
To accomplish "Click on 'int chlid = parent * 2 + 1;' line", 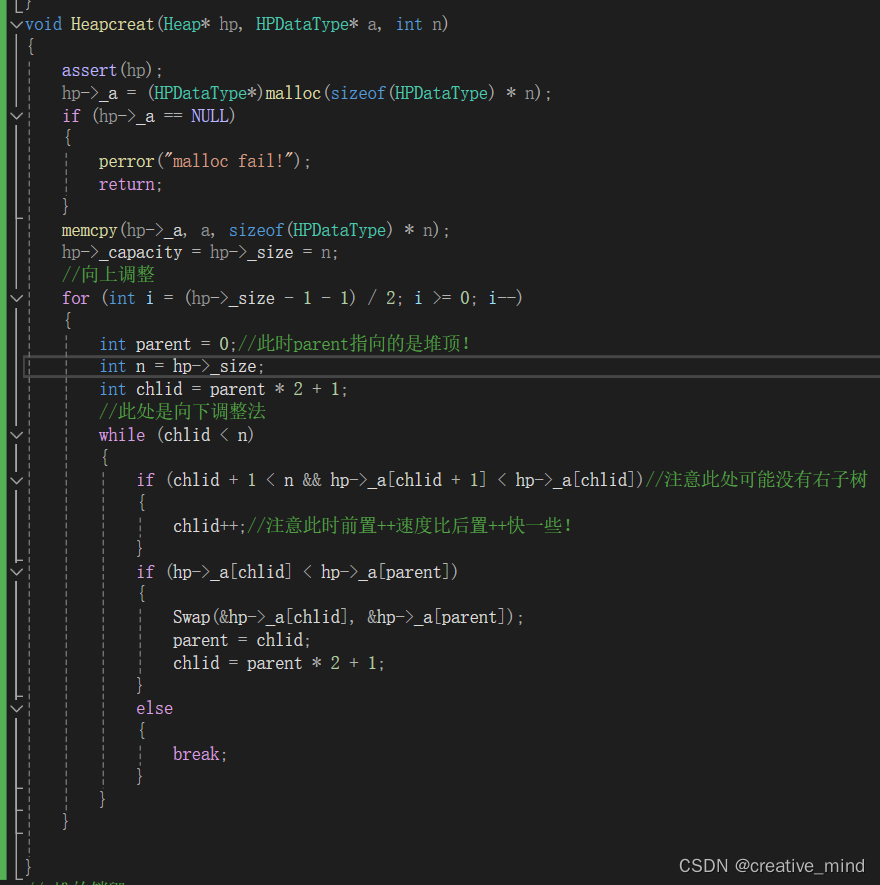I will coord(223,389).
